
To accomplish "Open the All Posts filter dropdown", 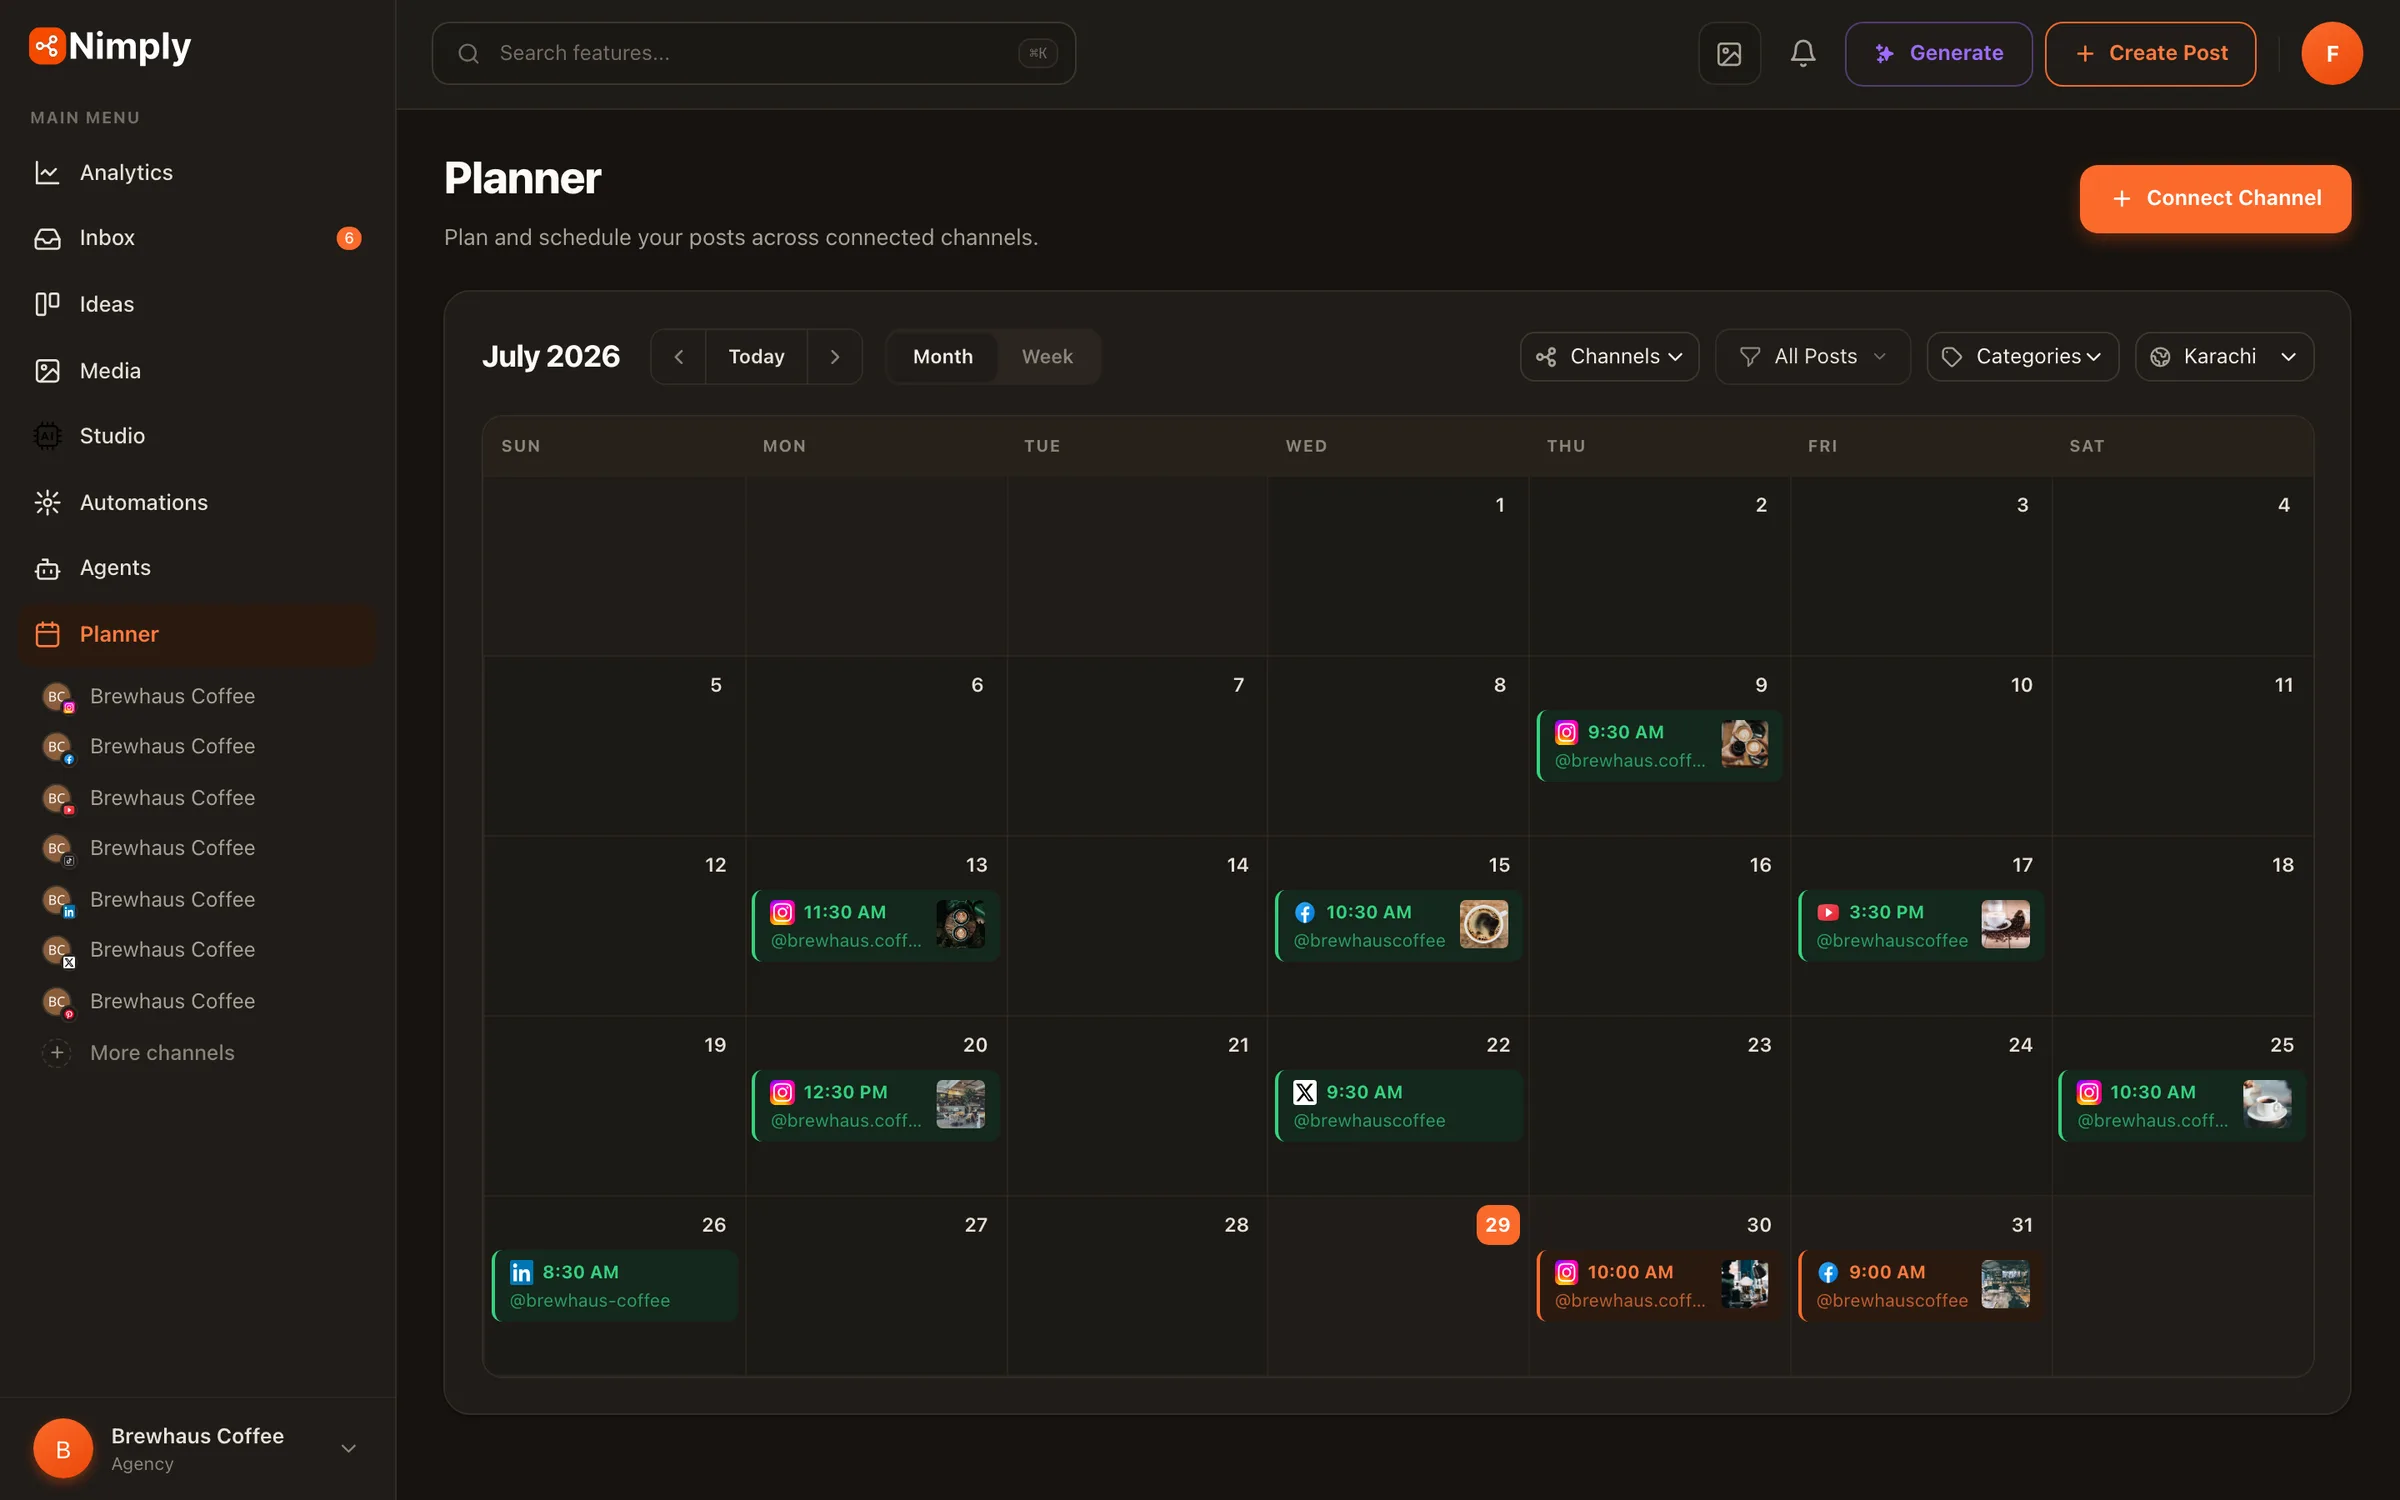I will click(x=1812, y=357).
